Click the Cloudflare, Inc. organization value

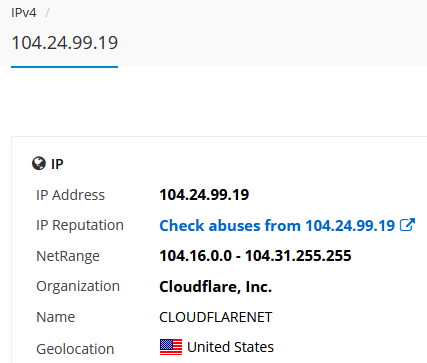[215, 287]
